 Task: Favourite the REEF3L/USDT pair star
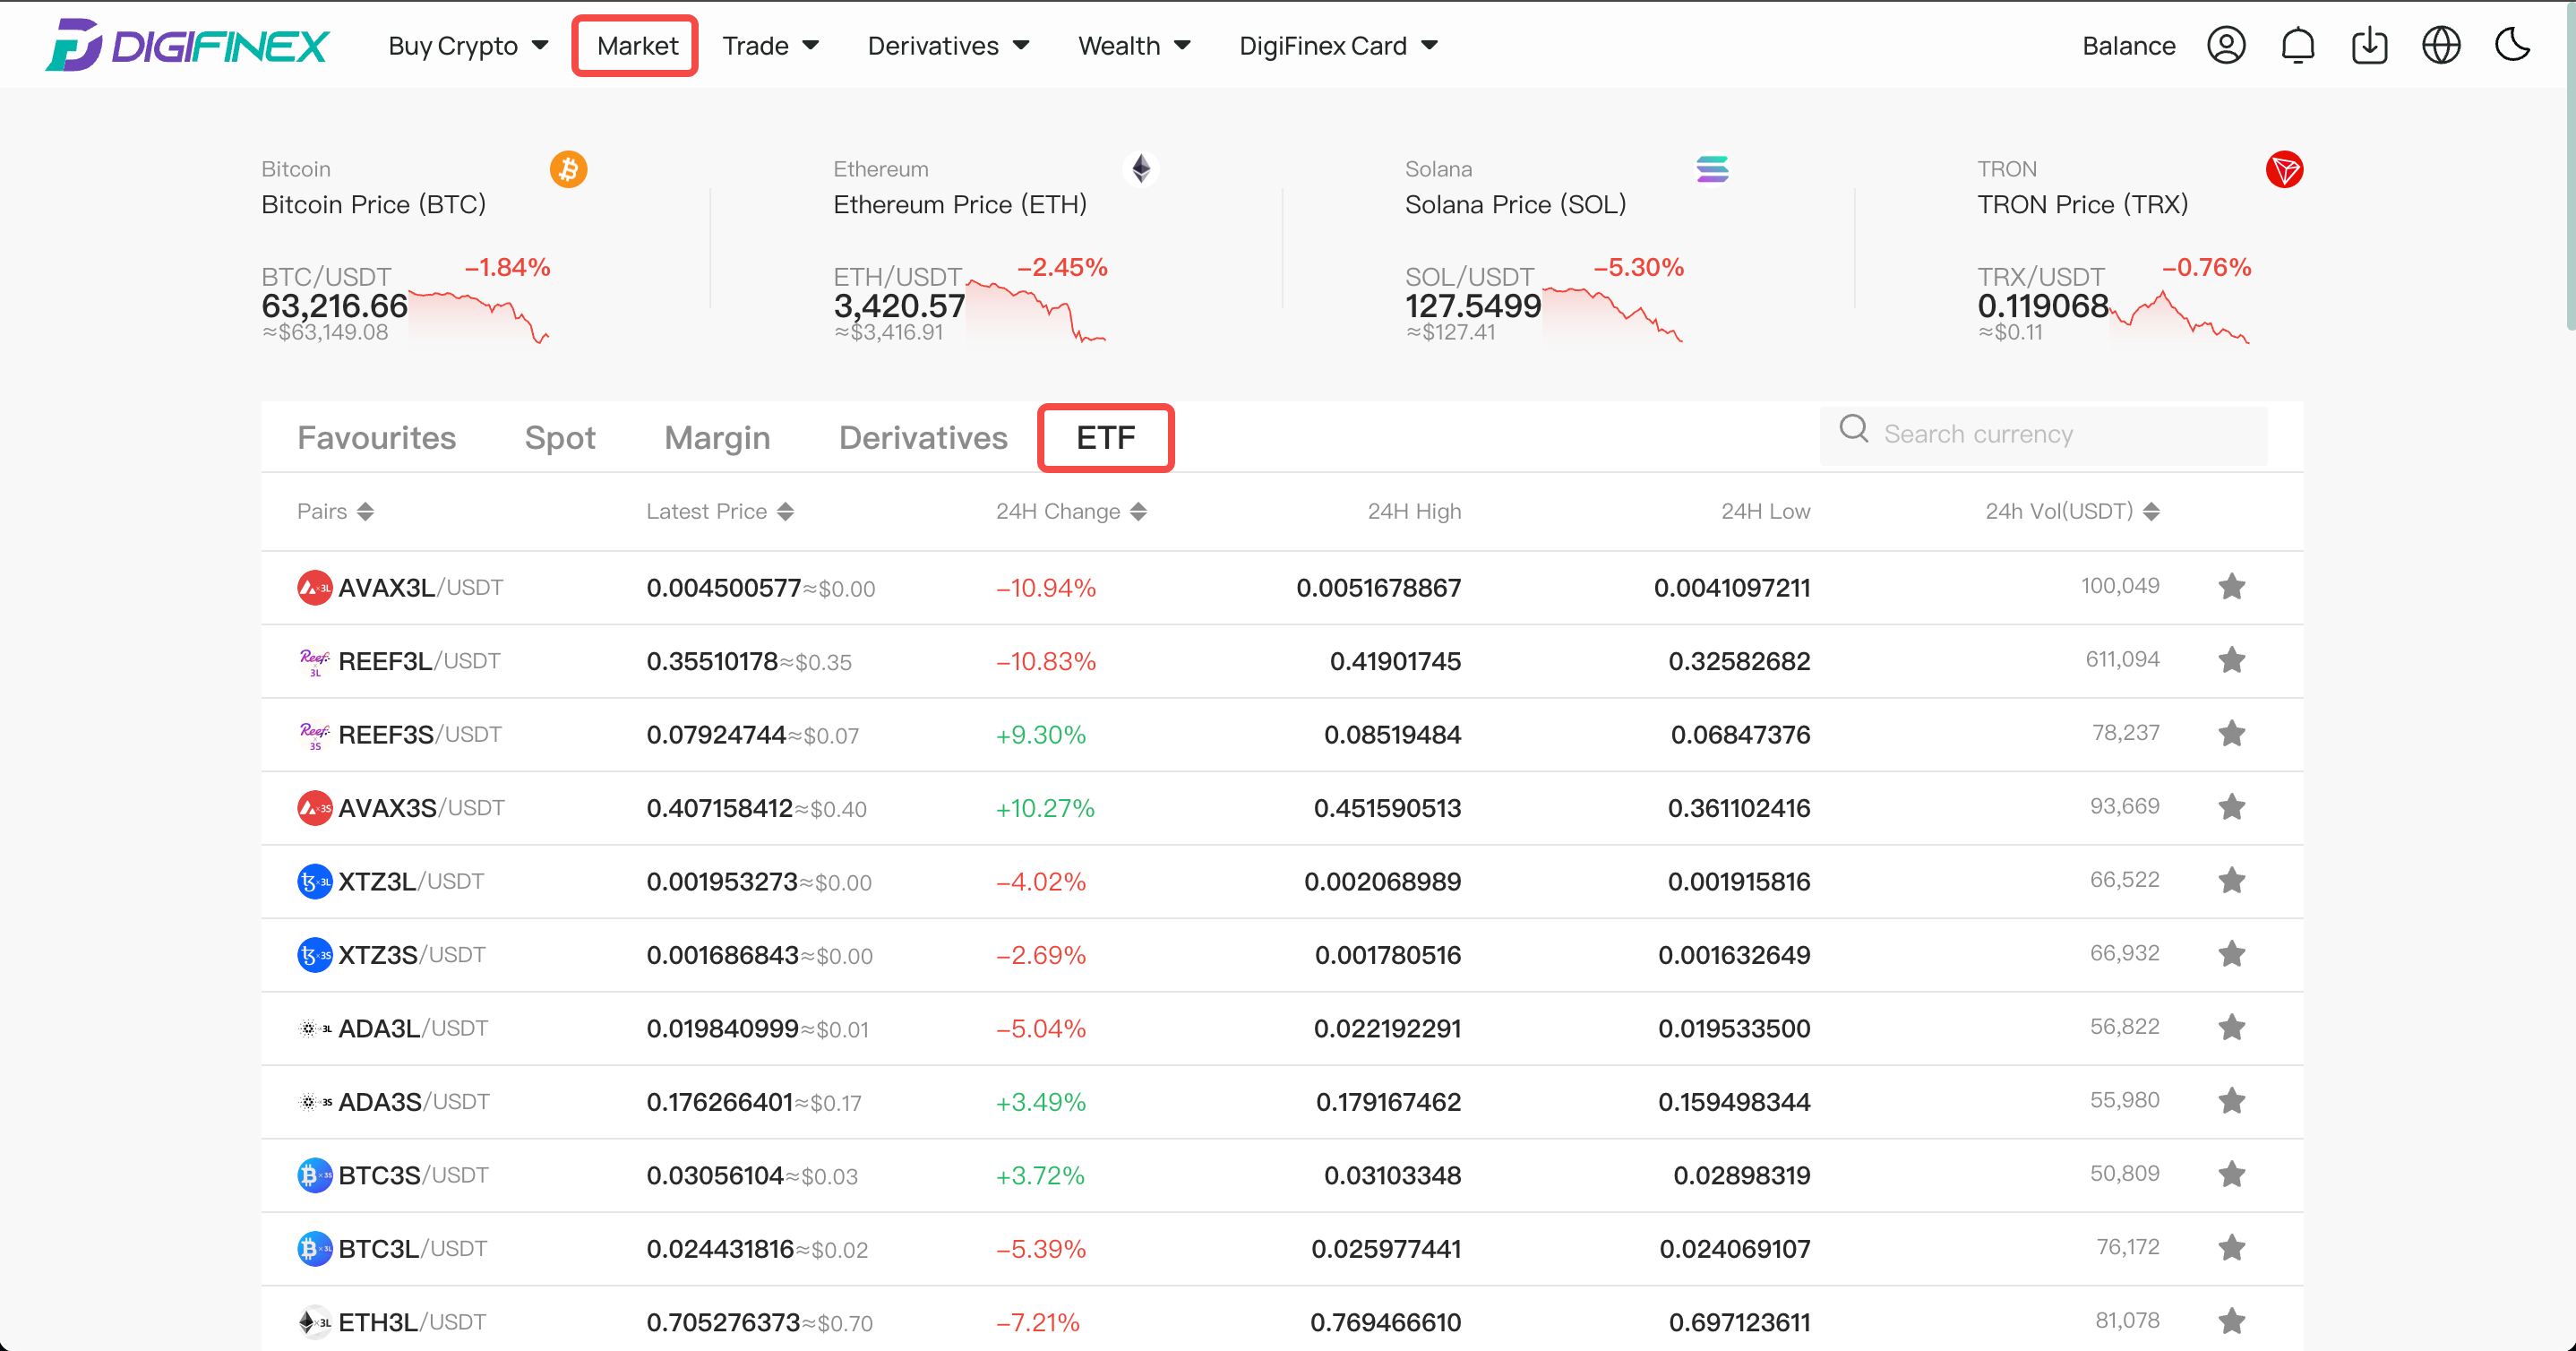coord(2231,660)
